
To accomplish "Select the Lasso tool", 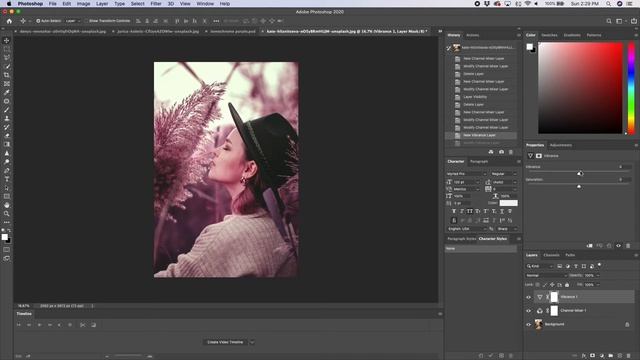I will click(x=7, y=58).
